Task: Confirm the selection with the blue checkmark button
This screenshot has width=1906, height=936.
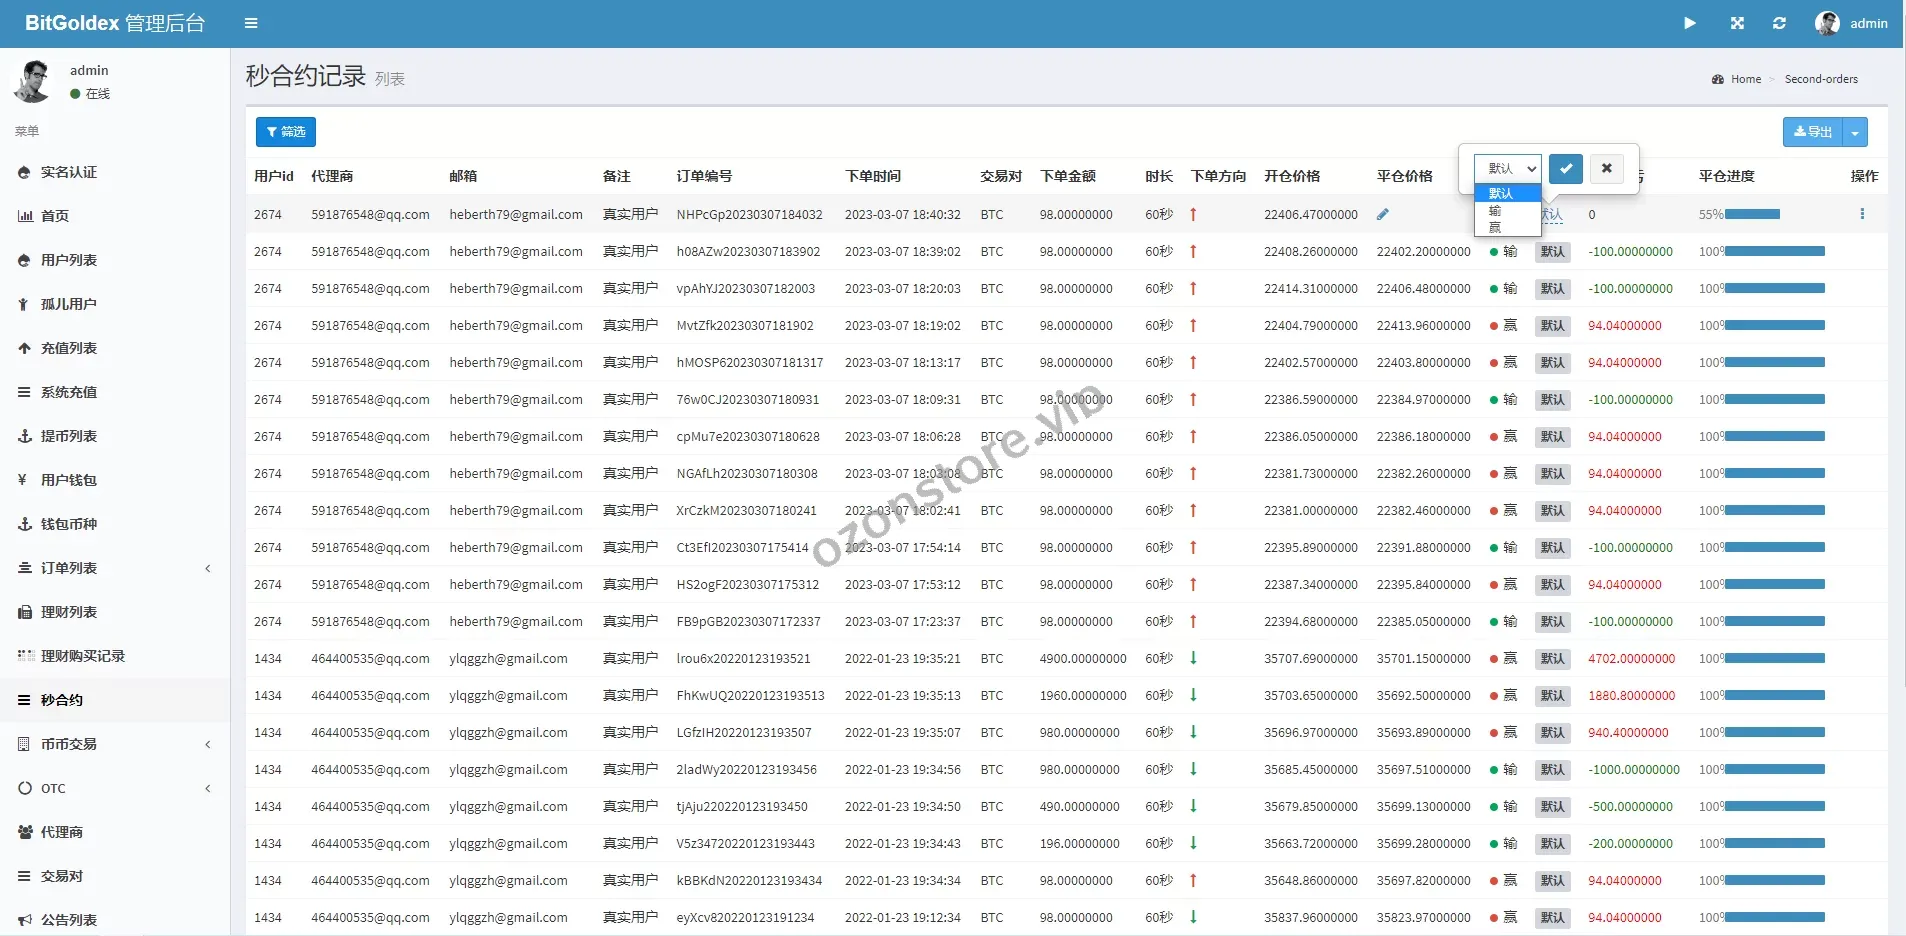Action: click(x=1565, y=168)
